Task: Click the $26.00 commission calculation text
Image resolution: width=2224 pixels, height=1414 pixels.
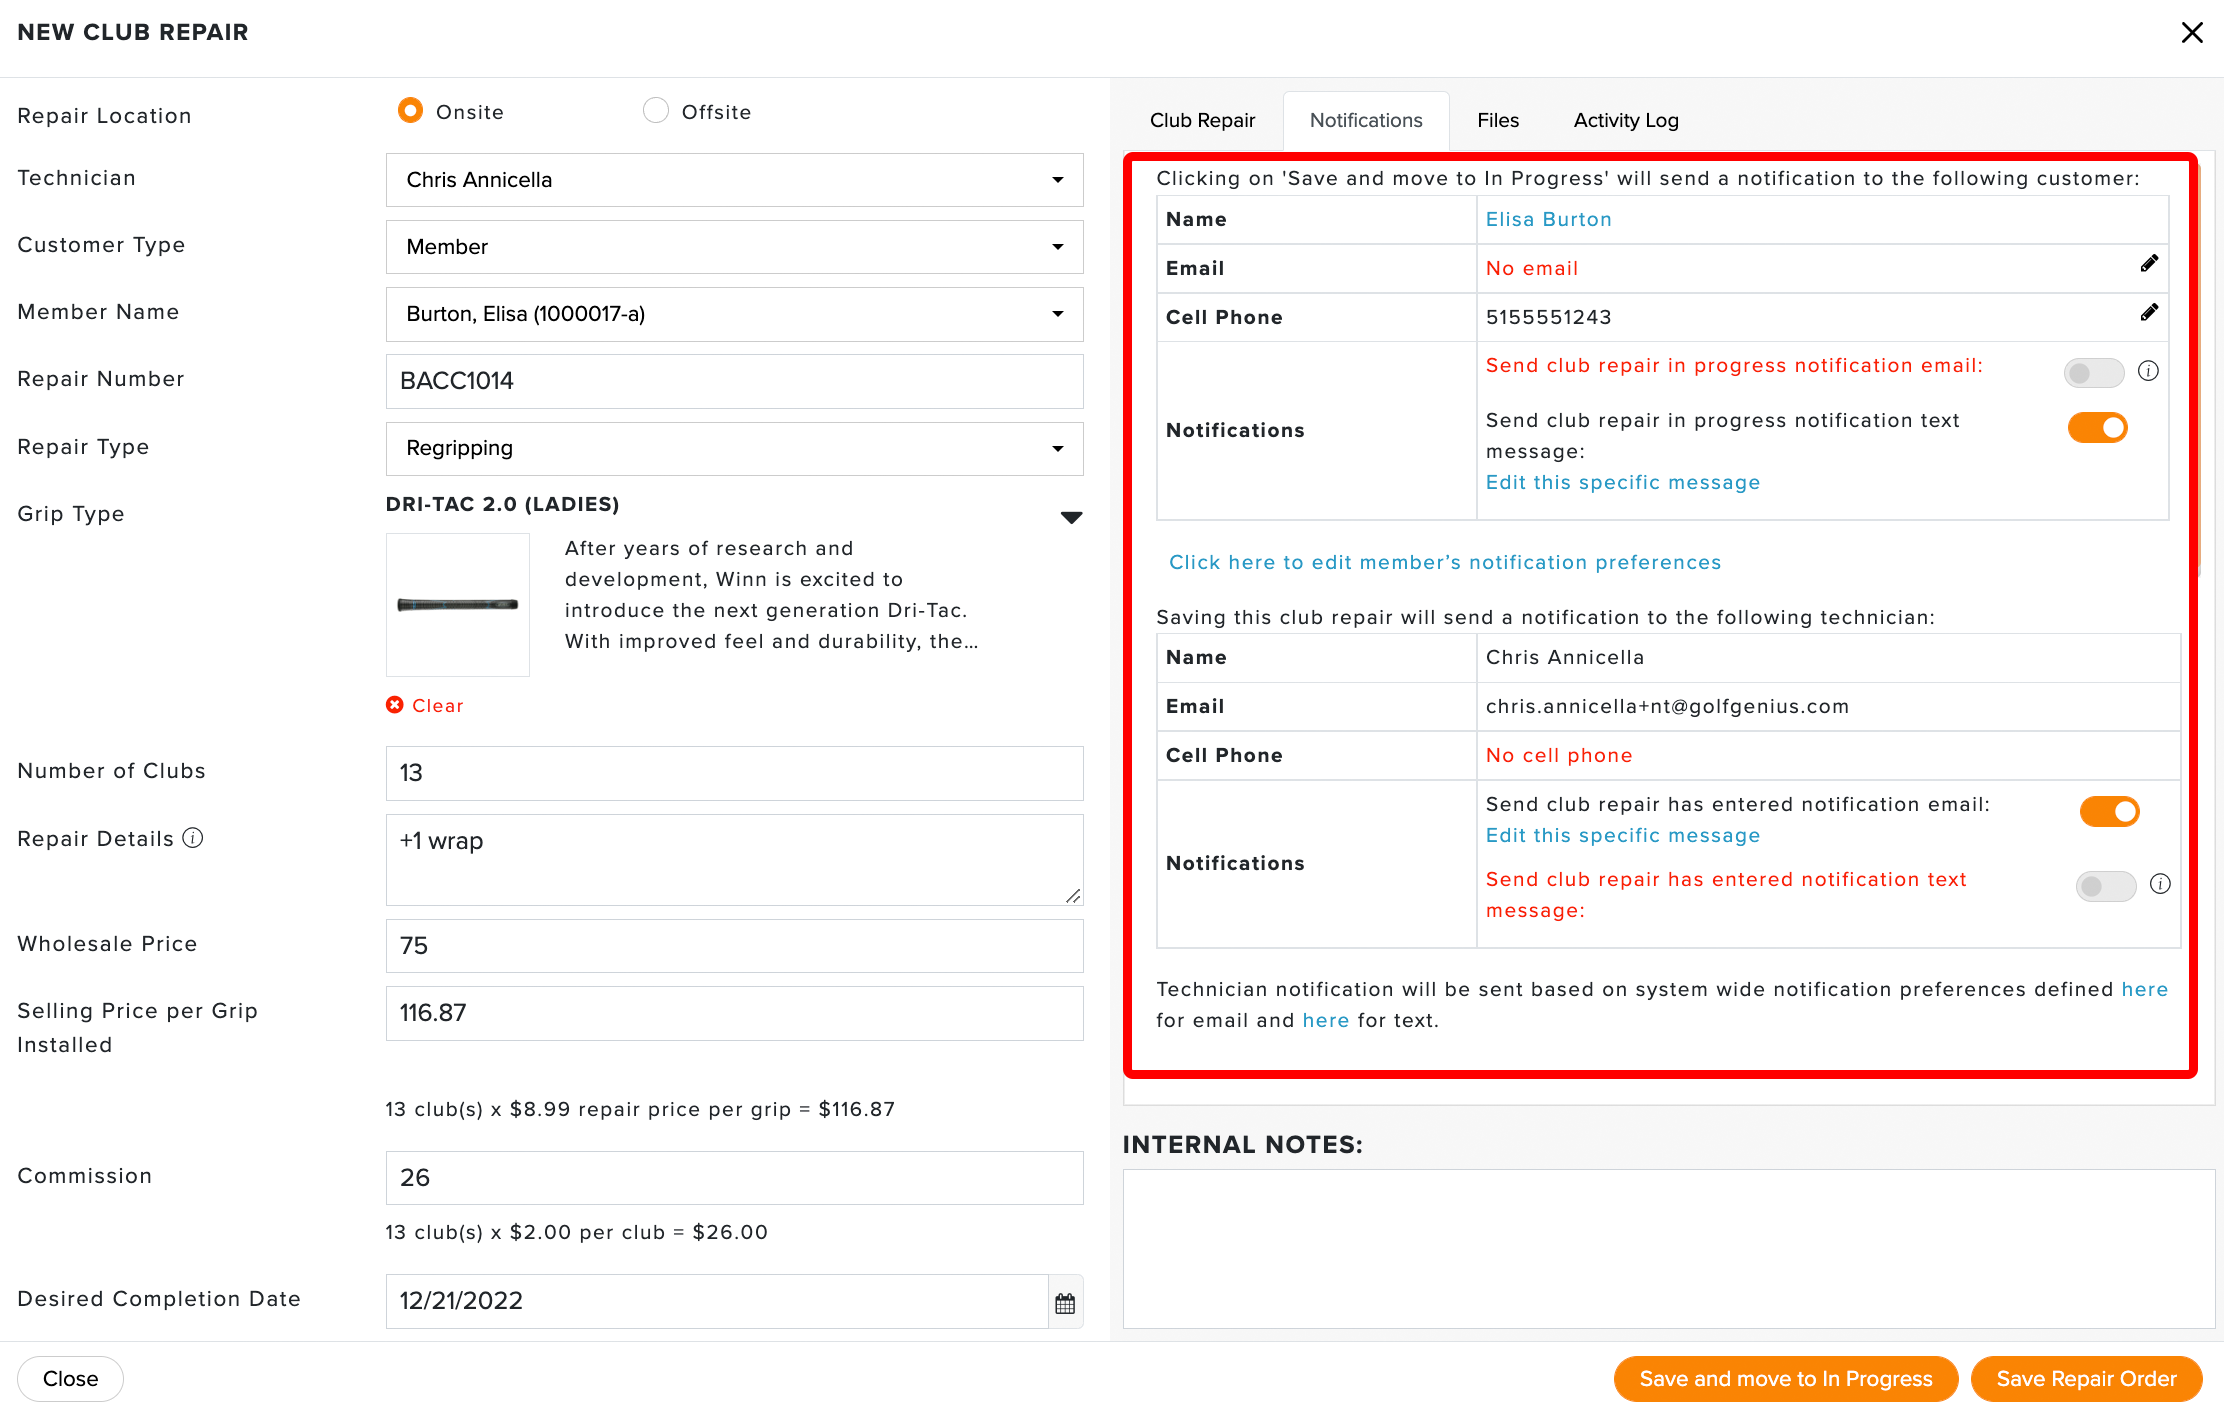Action: pos(577,1232)
